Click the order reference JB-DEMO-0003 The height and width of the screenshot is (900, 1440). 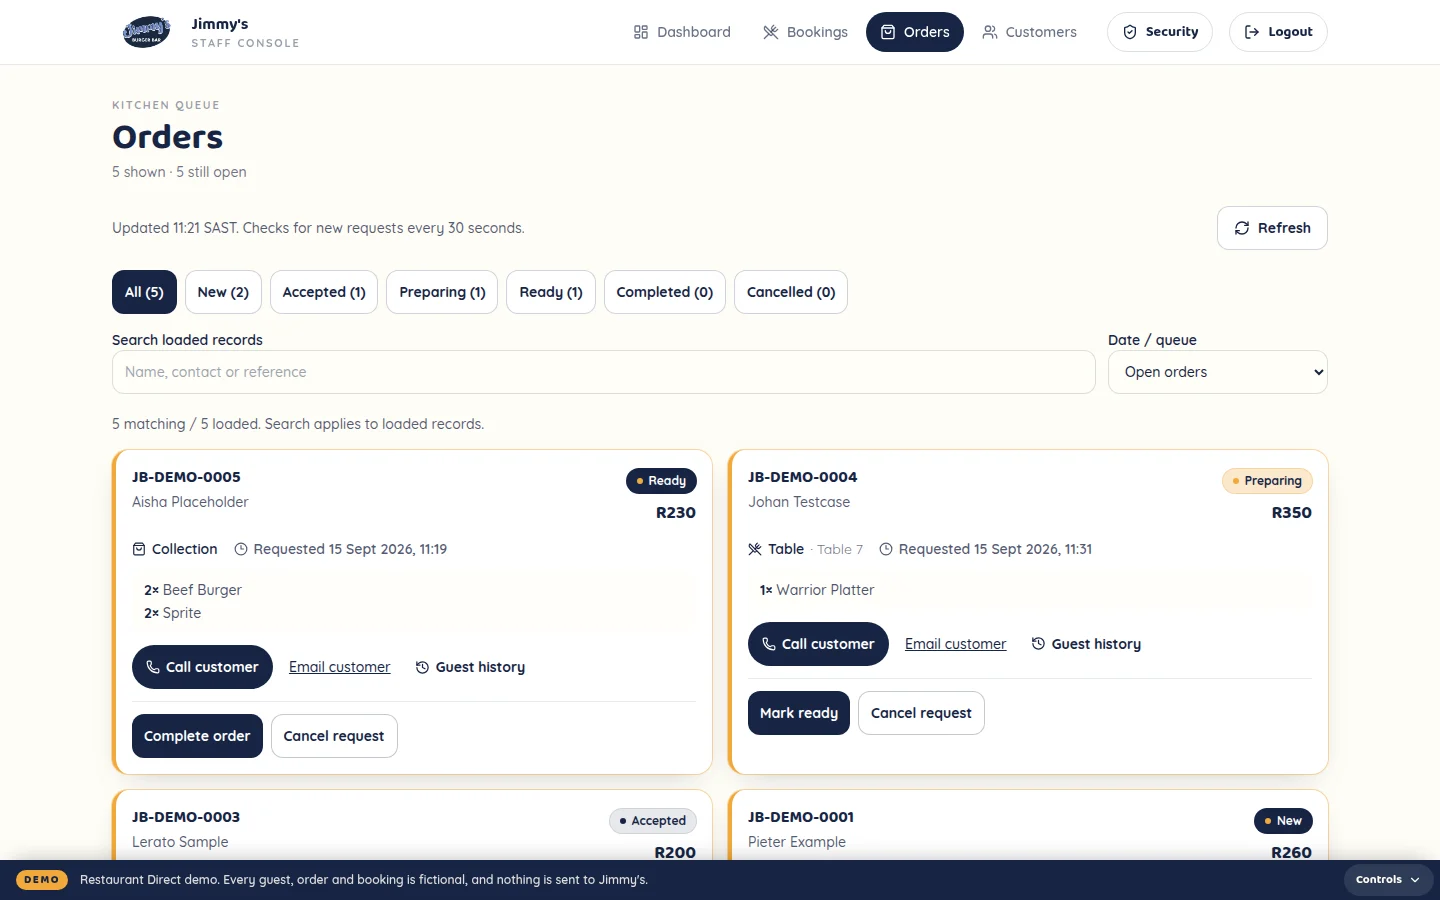point(186,817)
